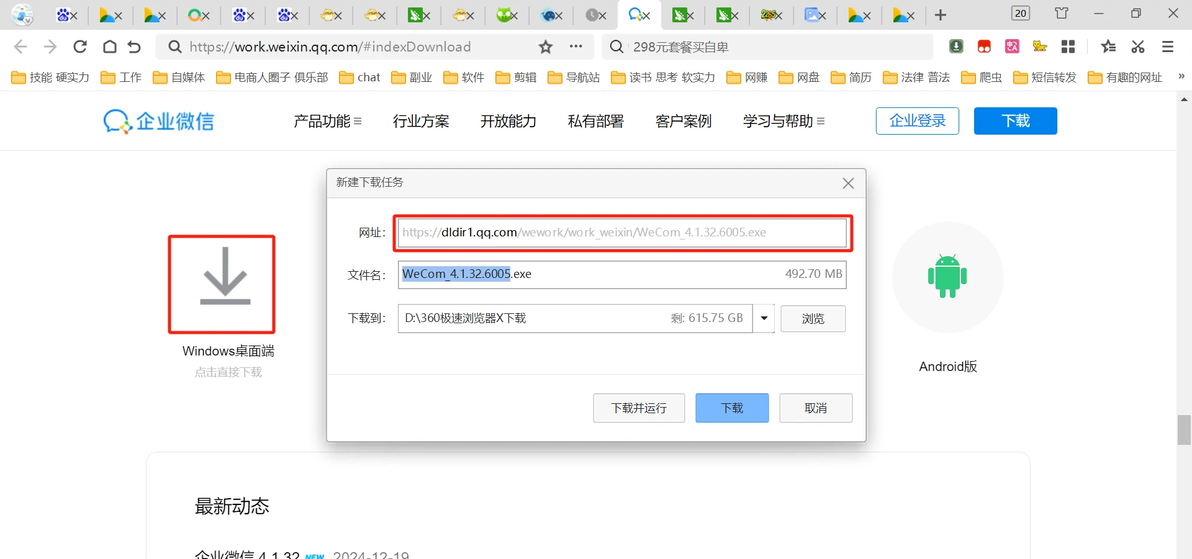Image resolution: width=1192 pixels, height=559 pixels.
Task: Open the address bar three-dots menu
Action: pyautogui.click(x=576, y=47)
